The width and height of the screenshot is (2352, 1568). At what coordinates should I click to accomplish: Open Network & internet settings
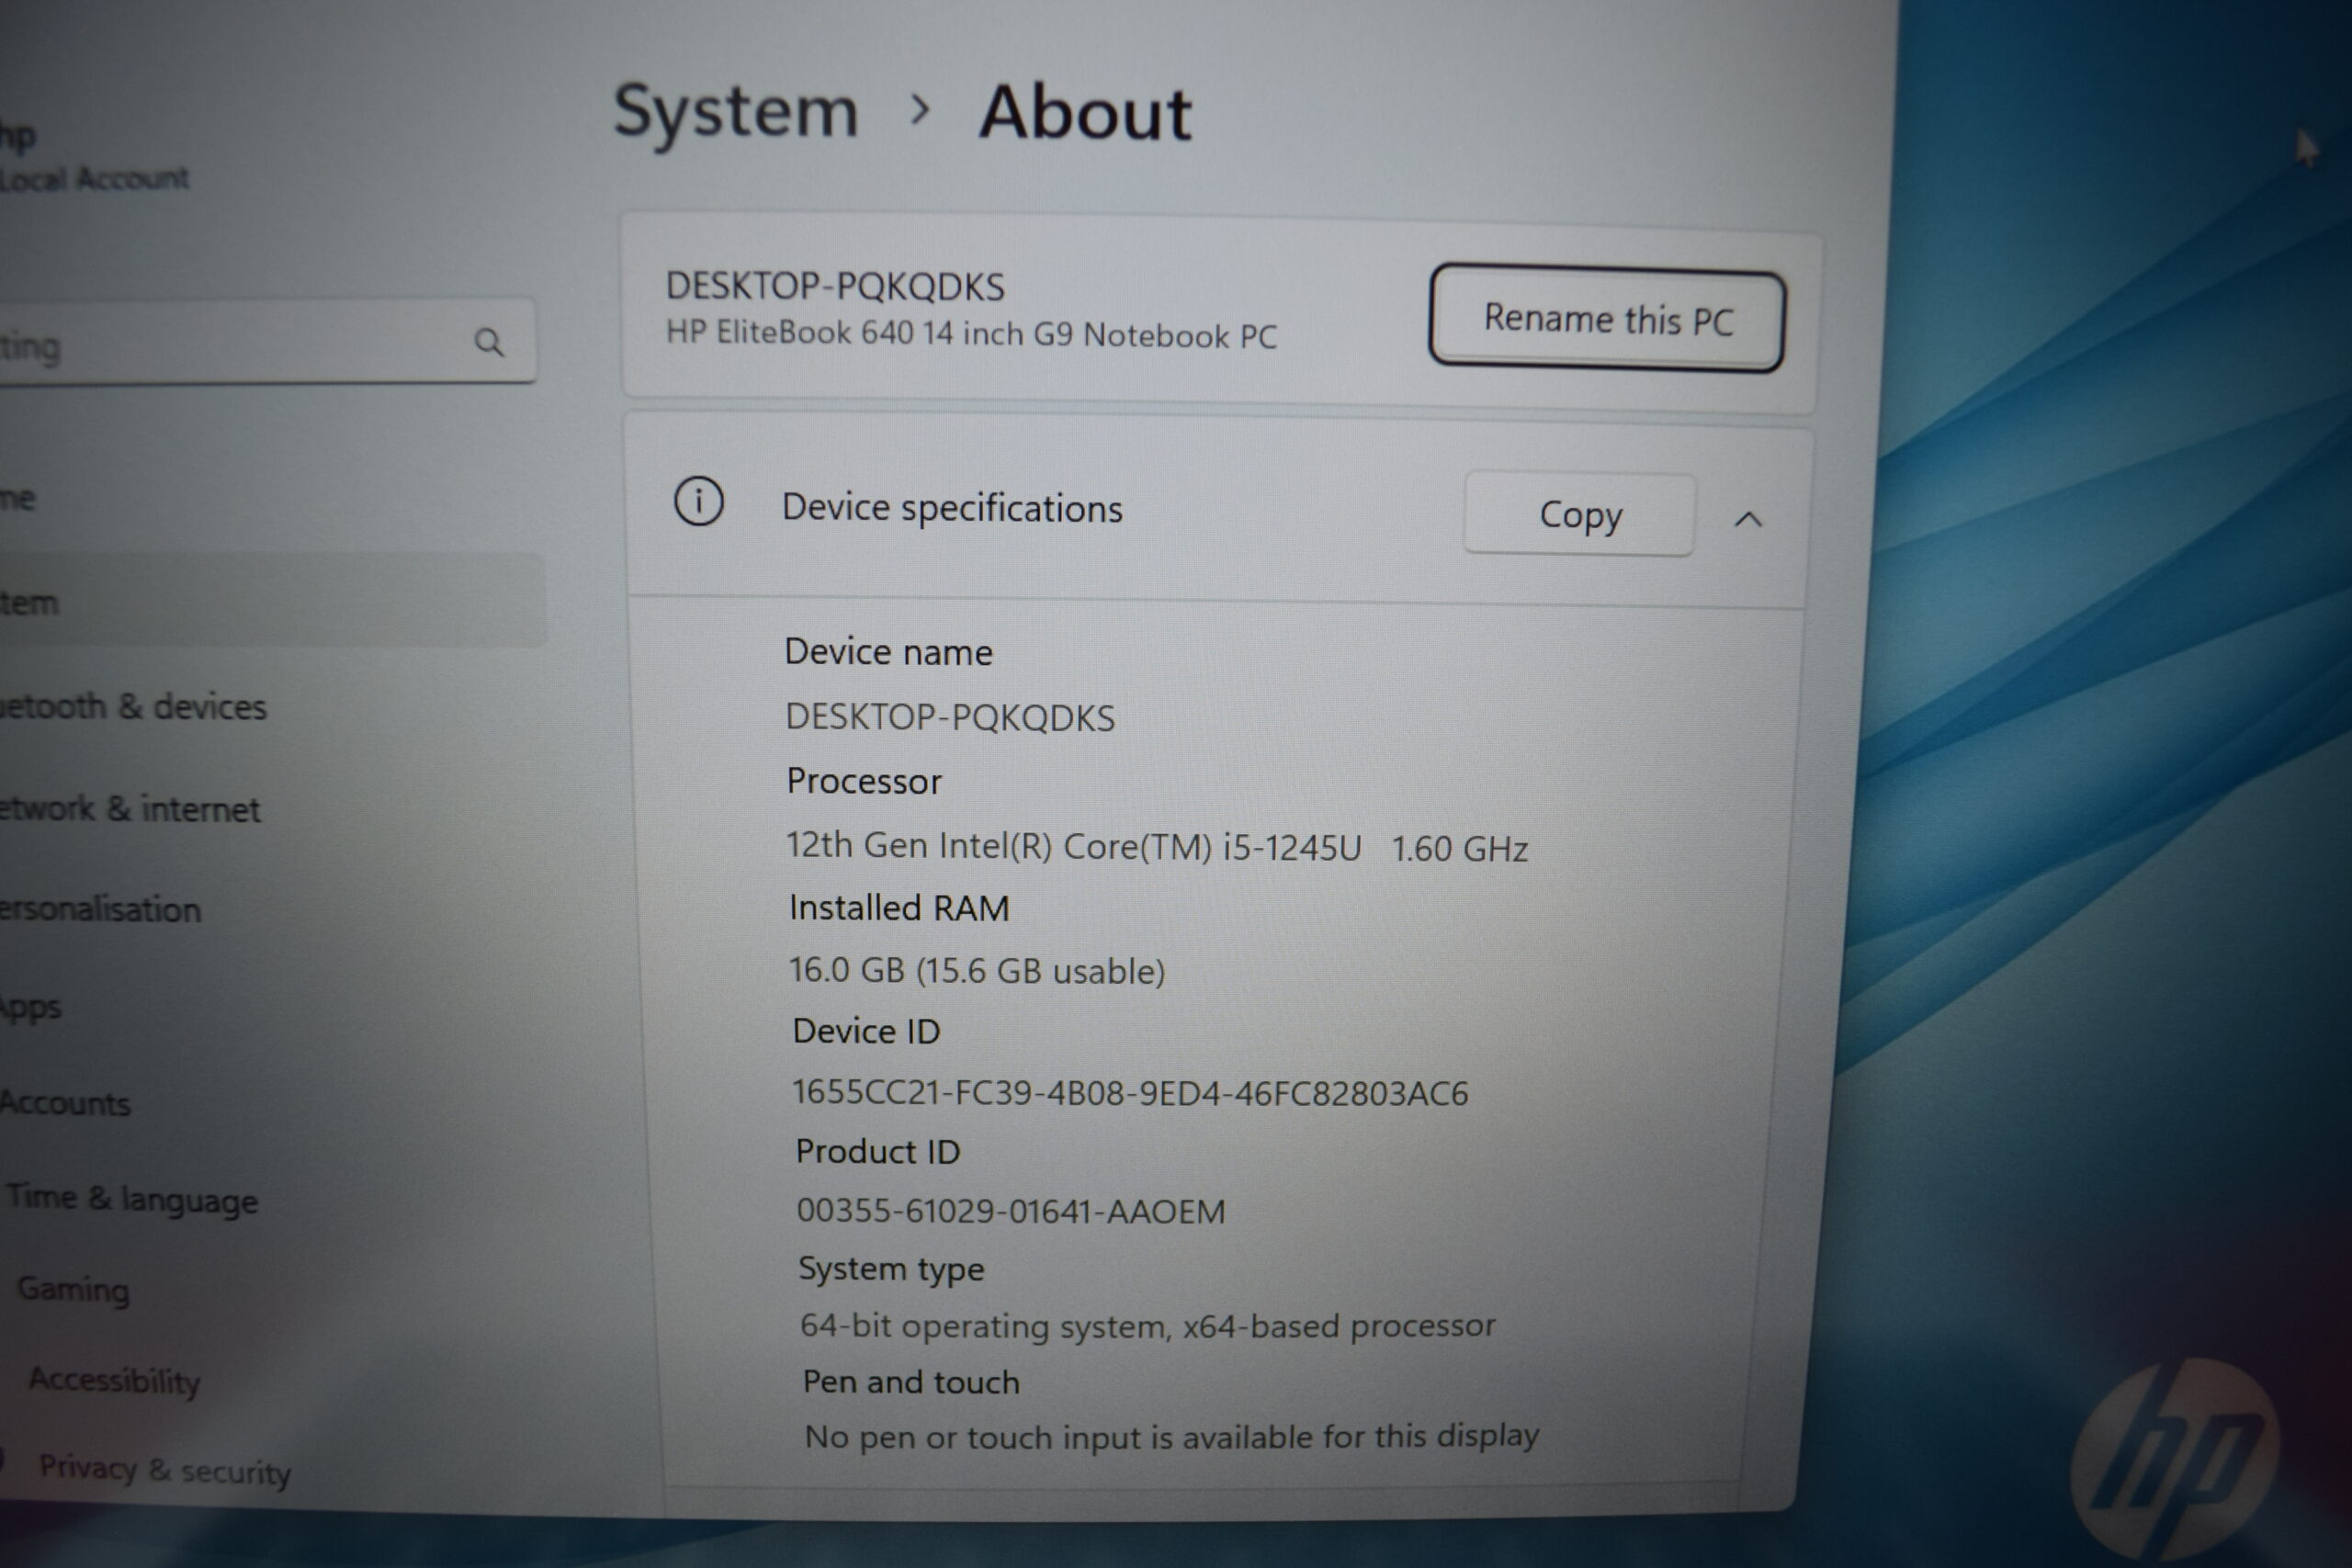(130, 809)
